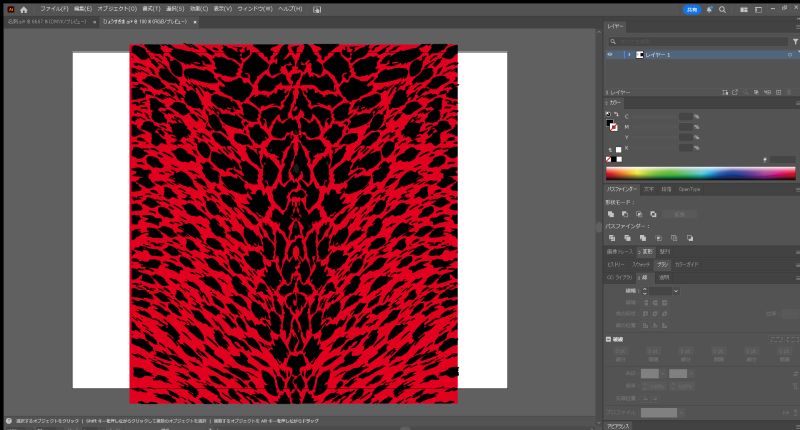The height and width of the screenshot is (430, 800).
Task: Click the Divide pathfinder icon
Action: coord(611,238)
